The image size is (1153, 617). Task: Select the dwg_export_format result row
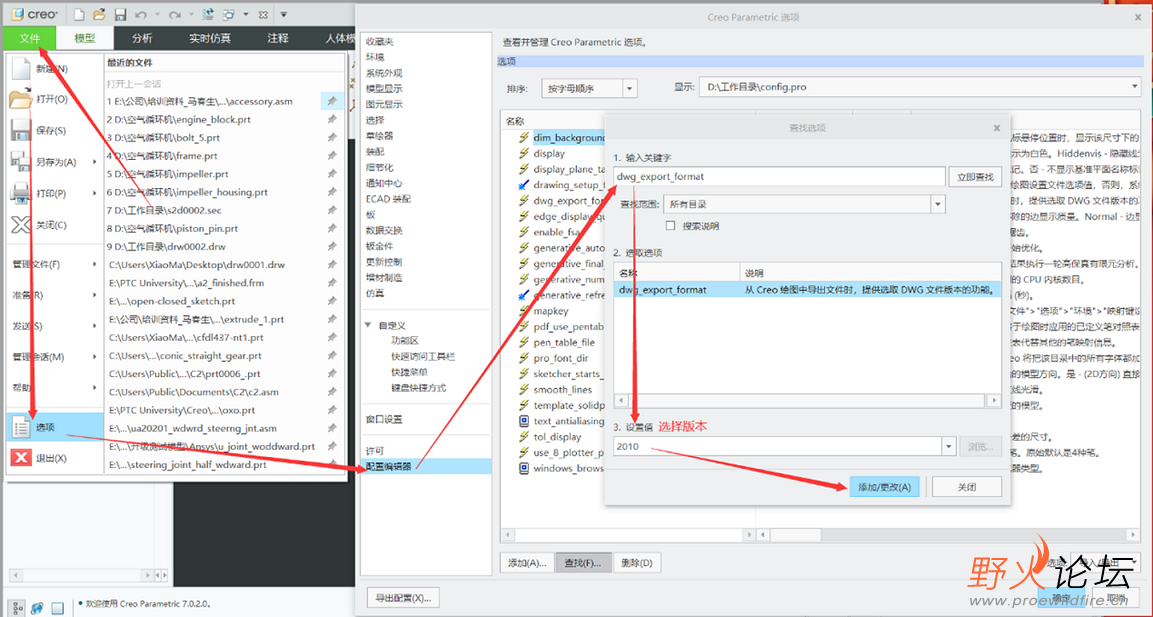coord(807,290)
